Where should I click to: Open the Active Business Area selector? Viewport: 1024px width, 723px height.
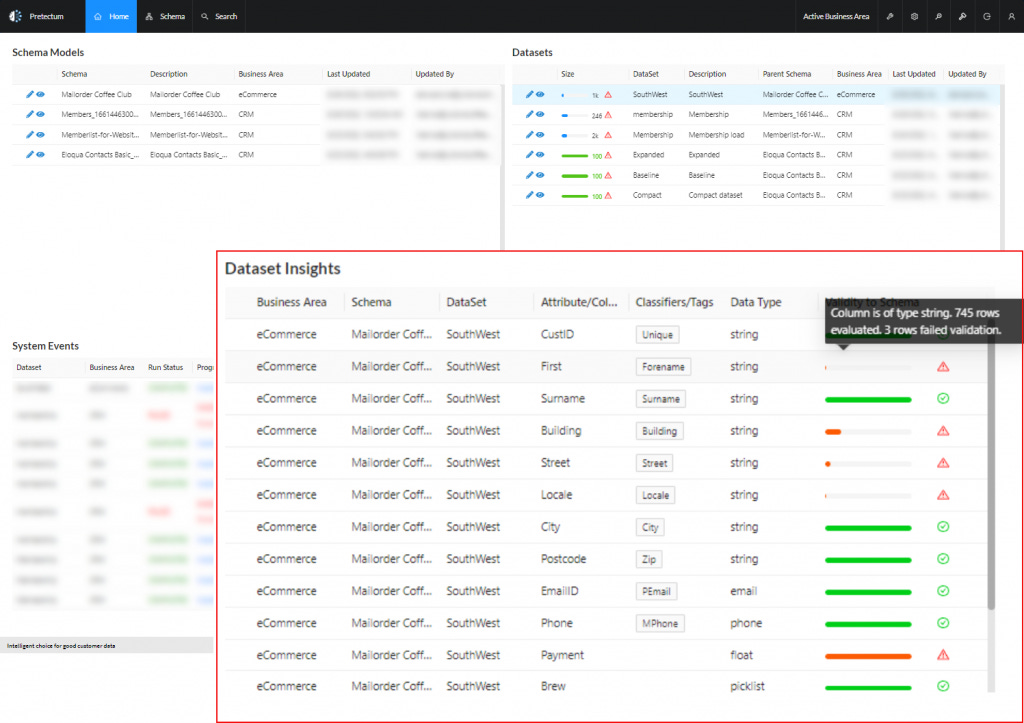pyautogui.click(x=836, y=17)
